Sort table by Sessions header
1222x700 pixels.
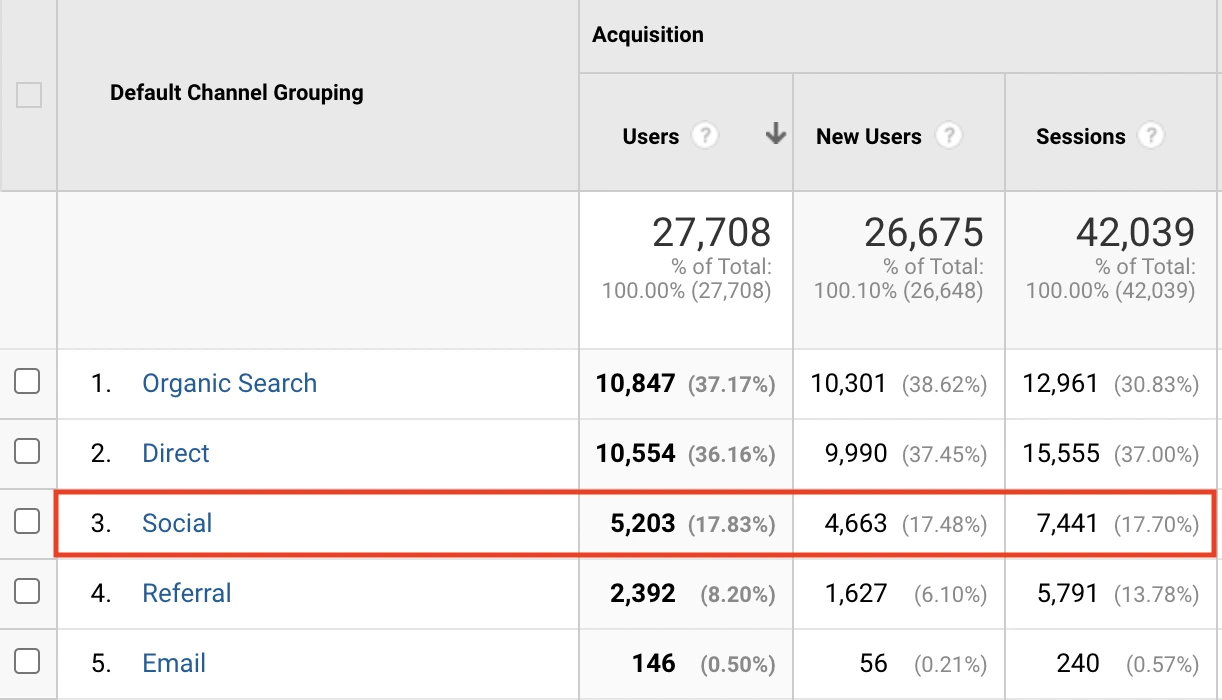click(1080, 137)
